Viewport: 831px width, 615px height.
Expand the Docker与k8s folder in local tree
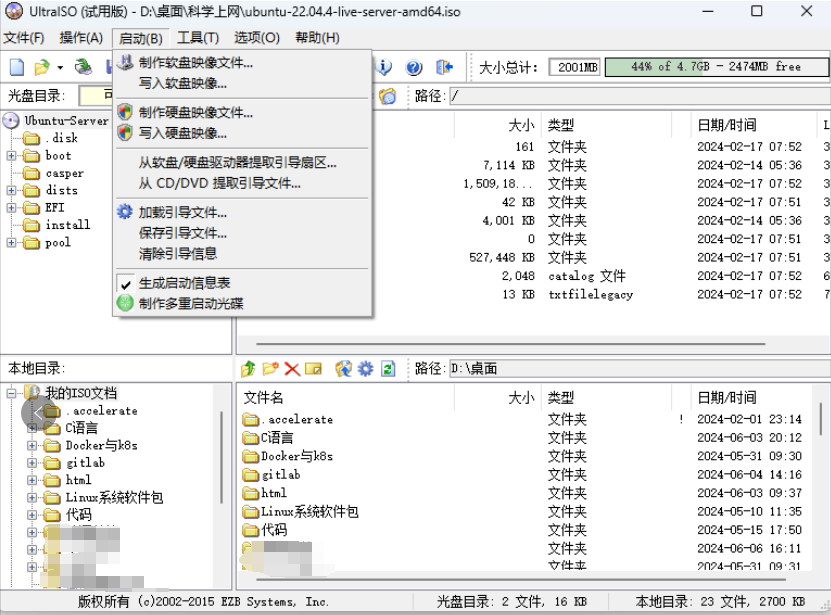pyautogui.click(x=32, y=445)
